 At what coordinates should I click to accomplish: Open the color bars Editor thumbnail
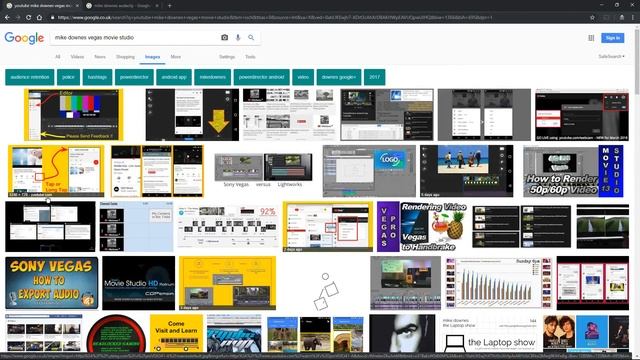pyautogui.click(x=73, y=115)
